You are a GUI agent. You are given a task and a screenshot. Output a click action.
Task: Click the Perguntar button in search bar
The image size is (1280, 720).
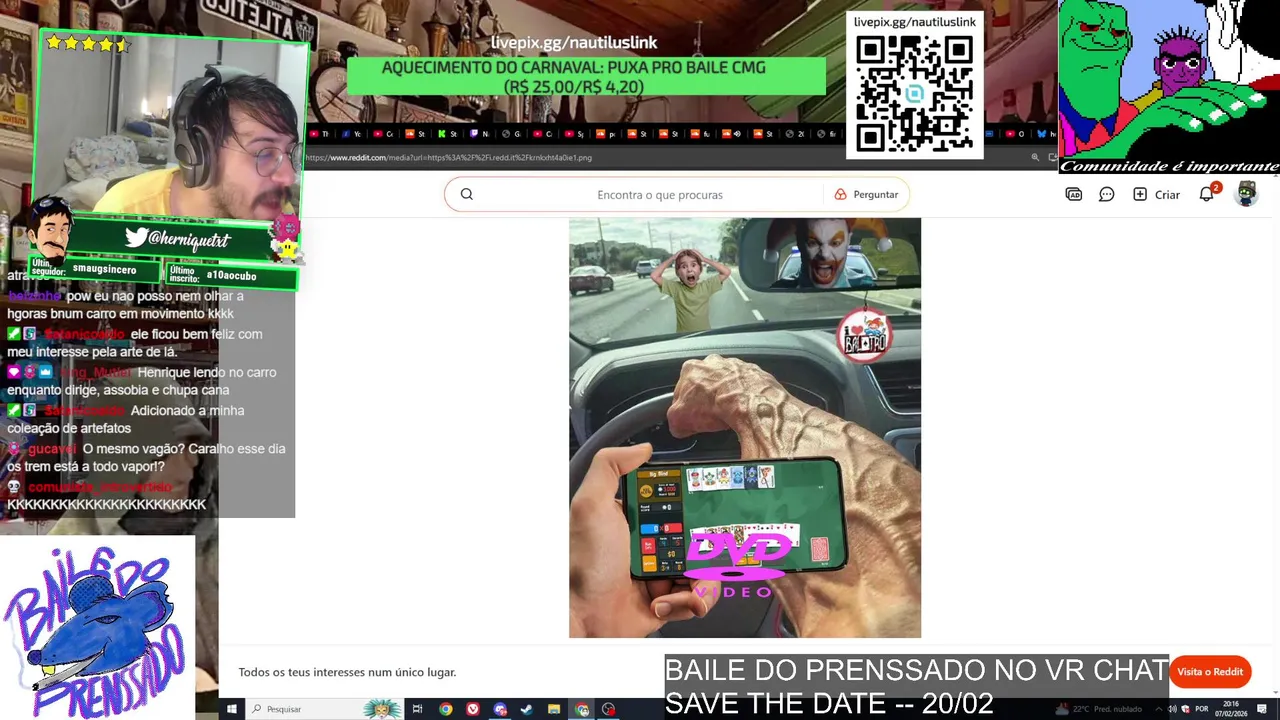(x=866, y=194)
